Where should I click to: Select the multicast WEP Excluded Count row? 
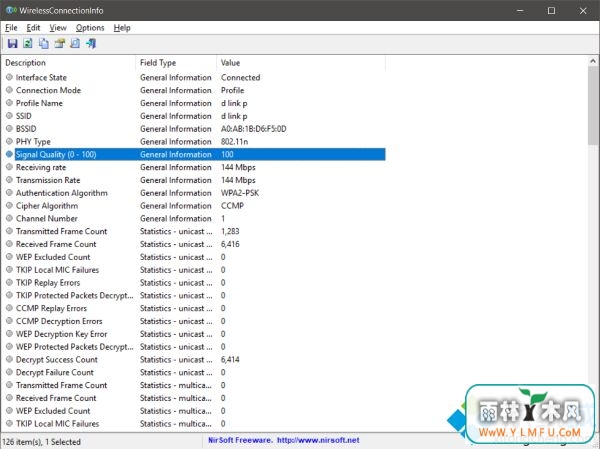point(194,411)
